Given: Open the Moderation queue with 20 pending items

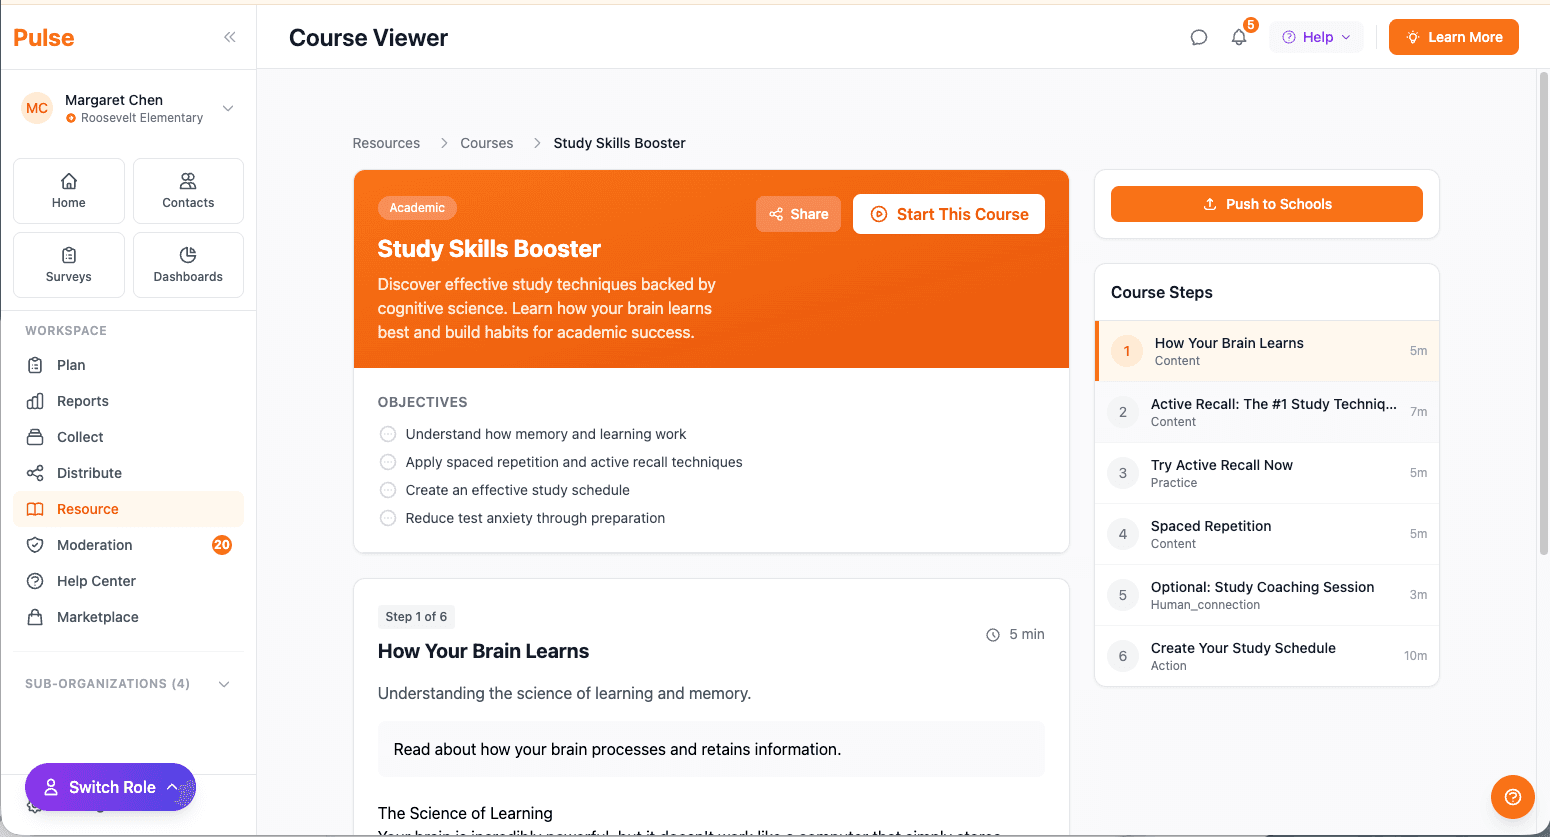Looking at the screenshot, I should click(97, 545).
